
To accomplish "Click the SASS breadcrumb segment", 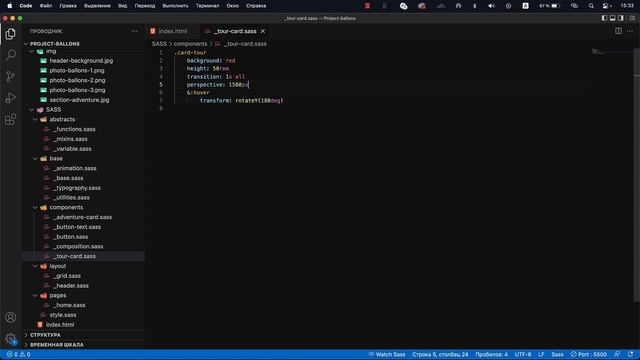I will point(159,44).
